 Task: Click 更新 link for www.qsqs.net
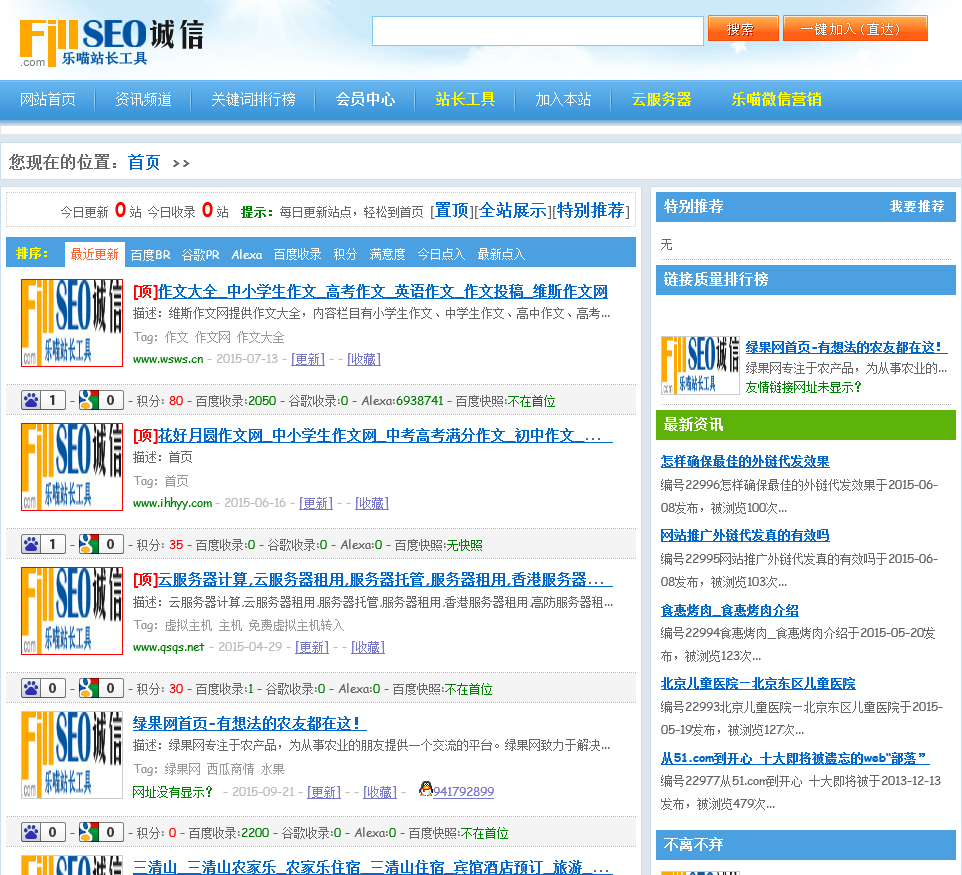click(312, 647)
